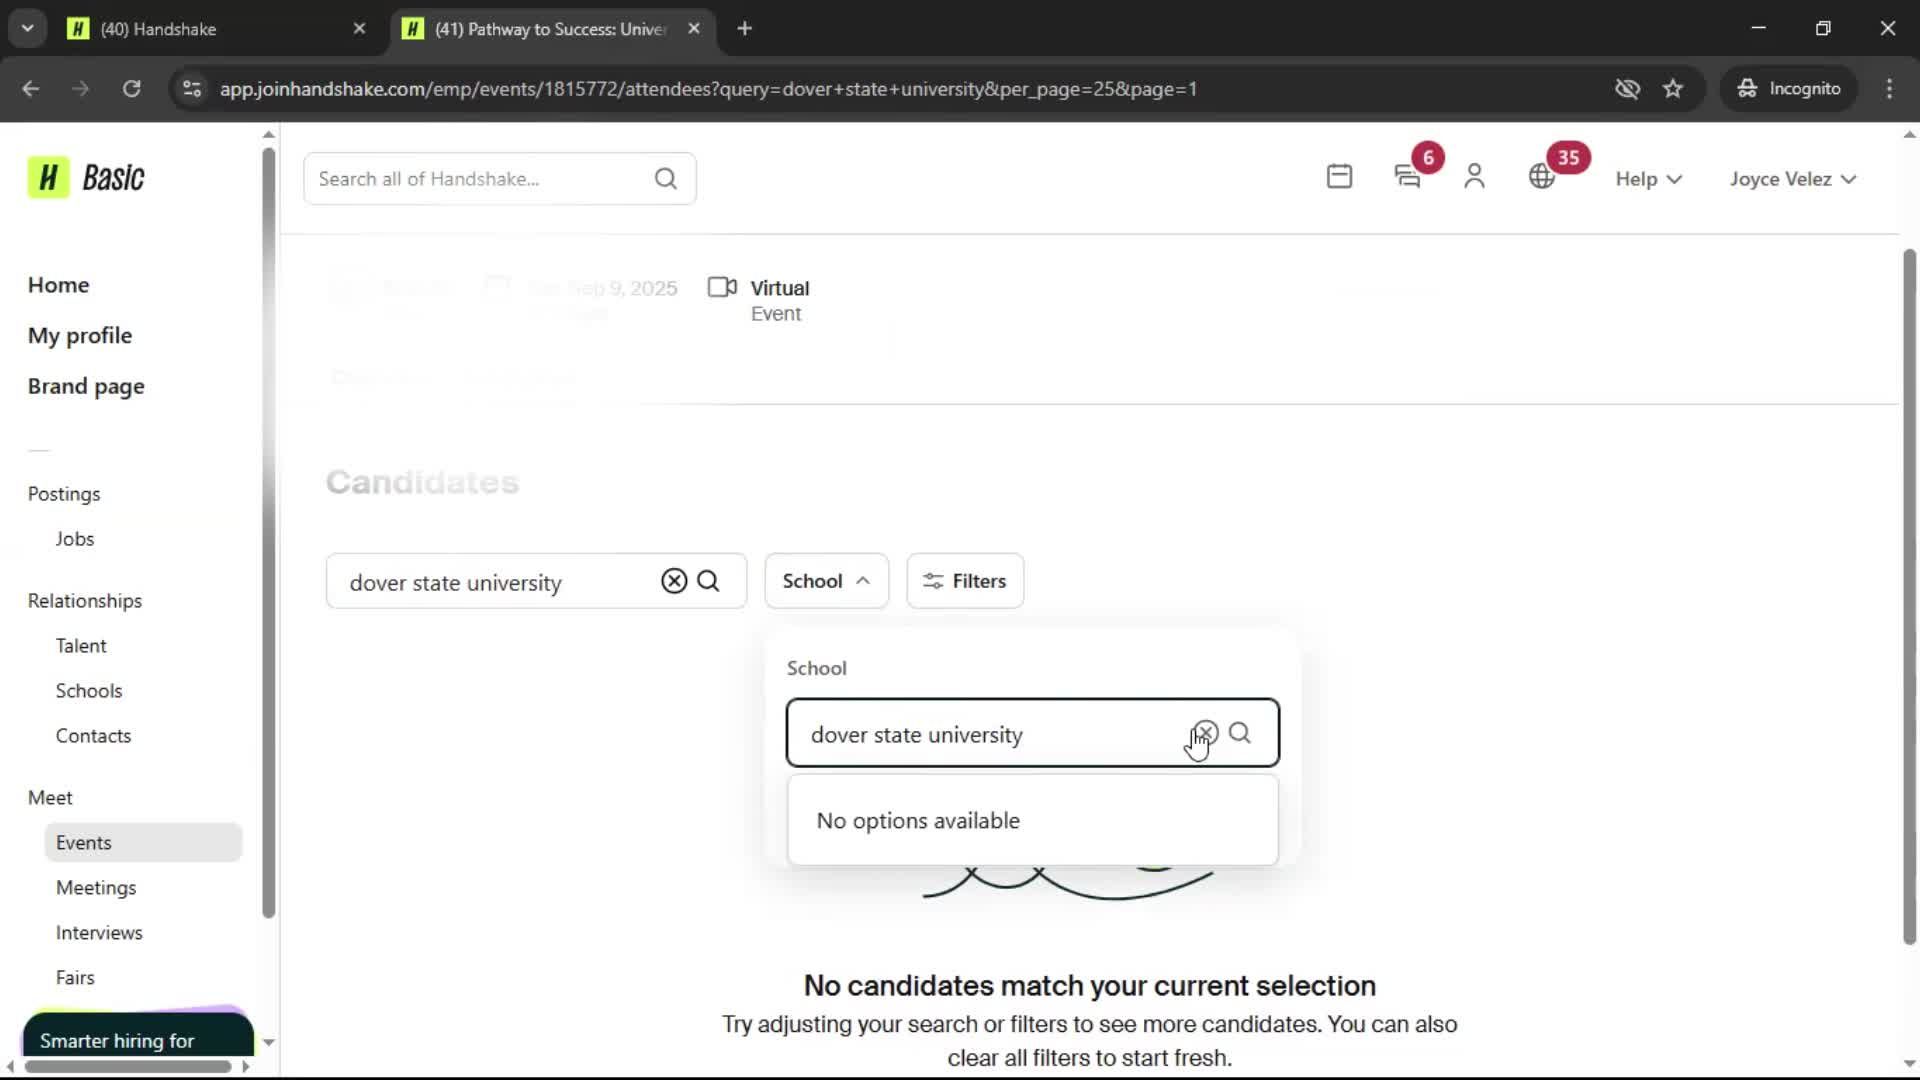Open the tab search dropdown arrow
The width and height of the screenshot is (1920, 1080).
28,29
